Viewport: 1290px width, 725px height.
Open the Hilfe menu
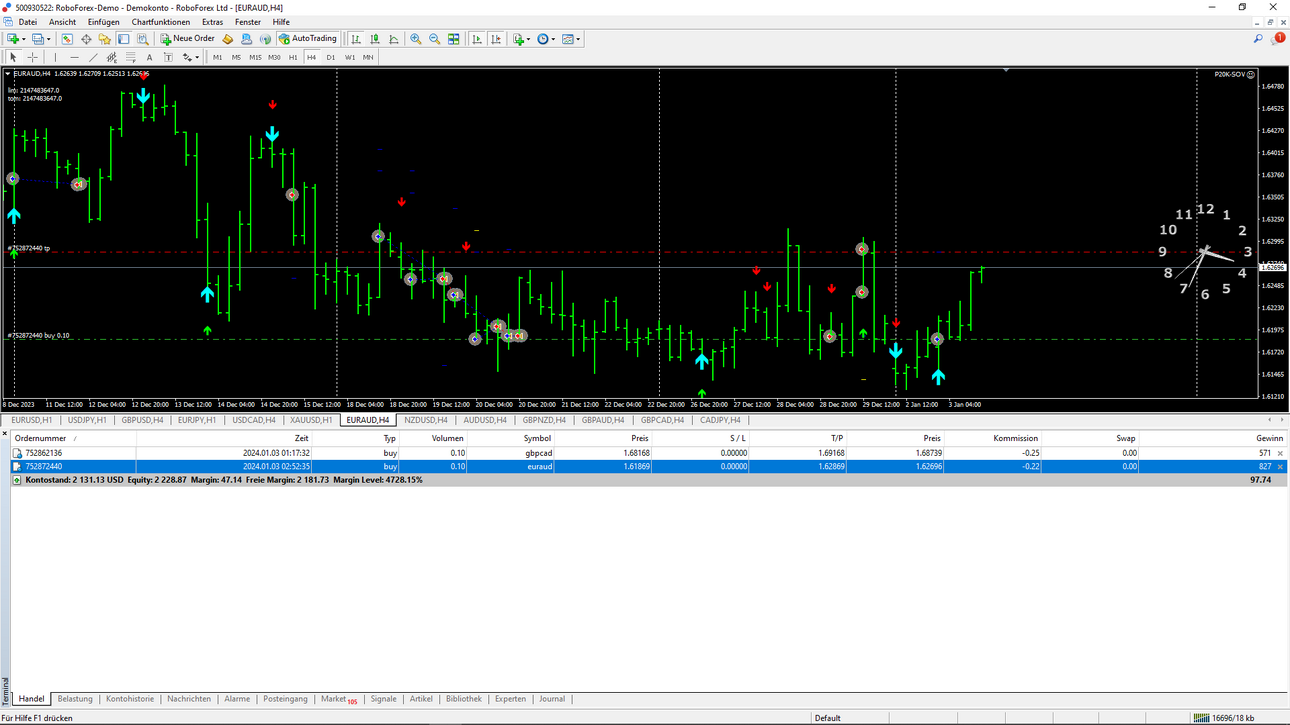tap(281, 22)
